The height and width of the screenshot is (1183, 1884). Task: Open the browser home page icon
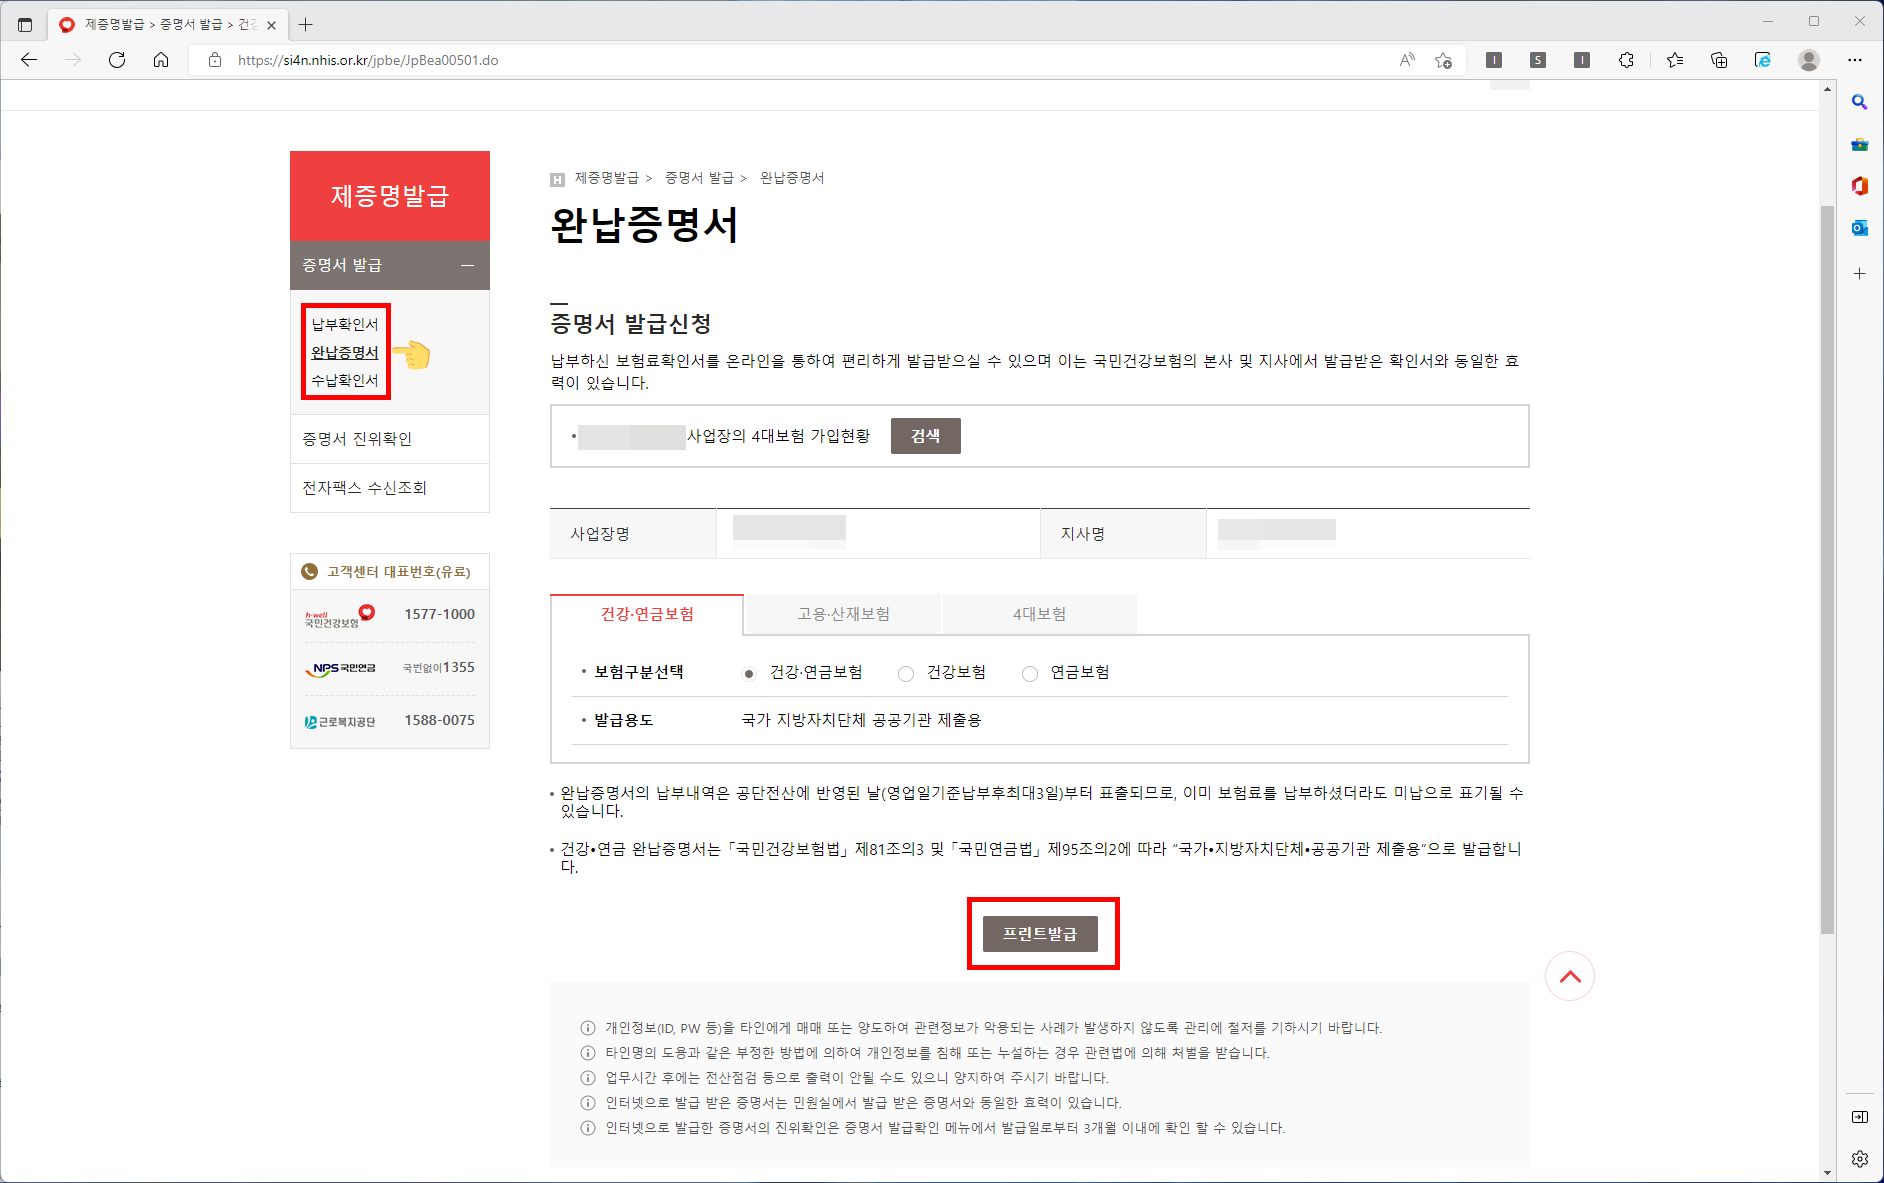coord(161,60)
